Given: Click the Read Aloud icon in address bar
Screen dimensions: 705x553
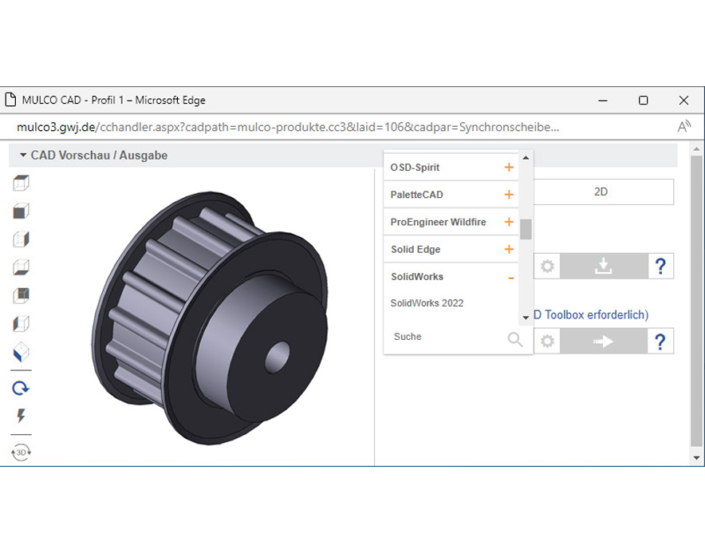Looking at the screenshot, I should (684, 127).
